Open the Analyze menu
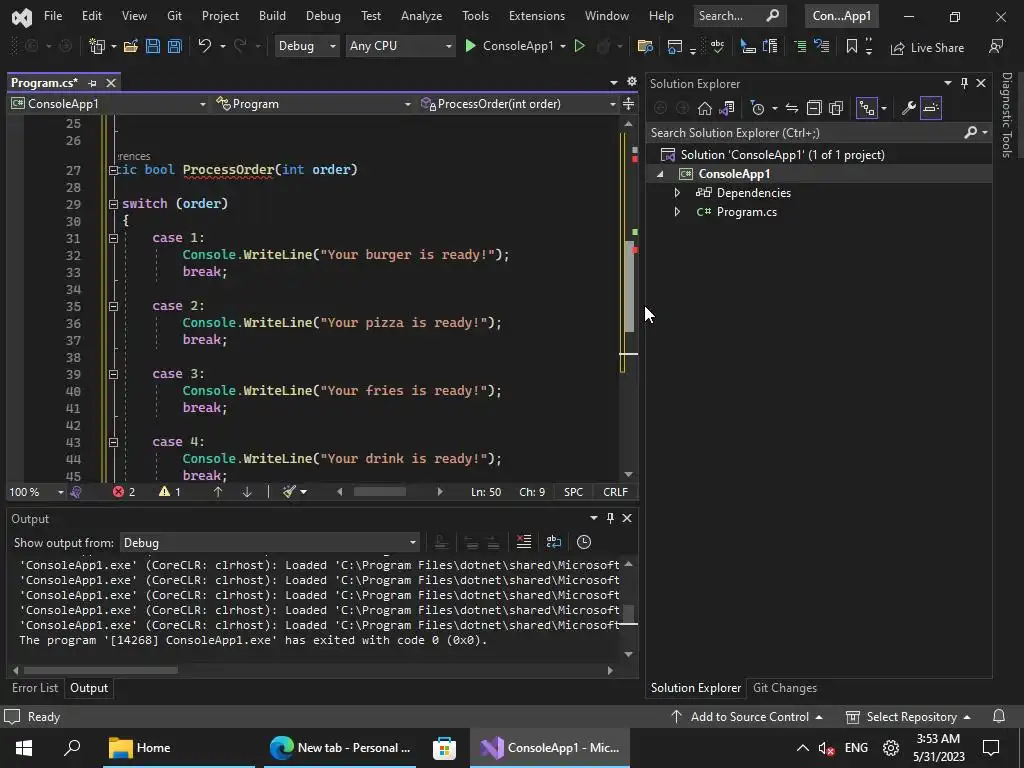Viewport: 1024px width, 768px height. pos(421,16)
